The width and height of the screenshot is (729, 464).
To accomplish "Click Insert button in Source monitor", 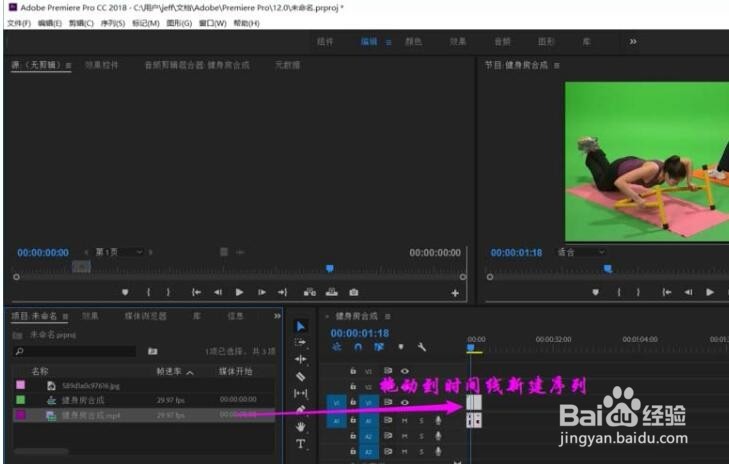I will pos(310,292).
